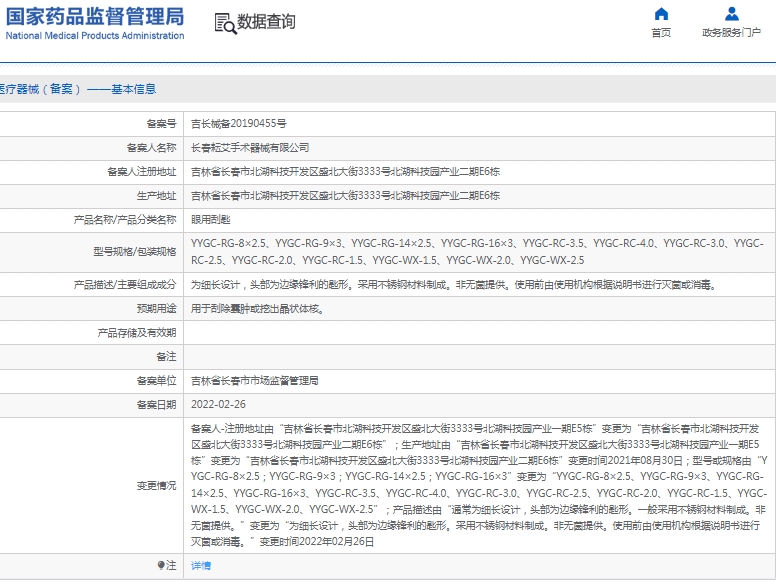Click the 备案人名称 row label

click(x=151, y=147)
